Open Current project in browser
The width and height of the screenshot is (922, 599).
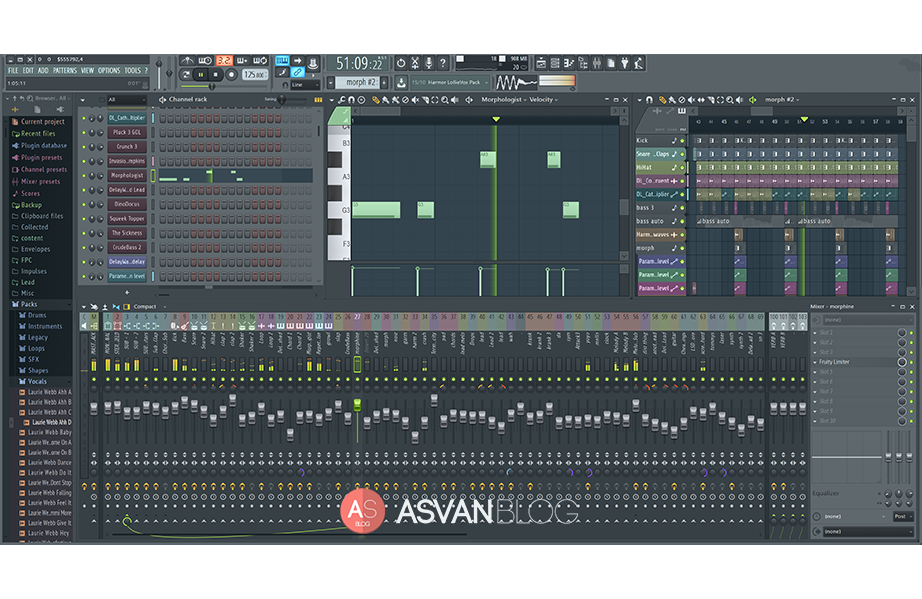click(42, 122)
